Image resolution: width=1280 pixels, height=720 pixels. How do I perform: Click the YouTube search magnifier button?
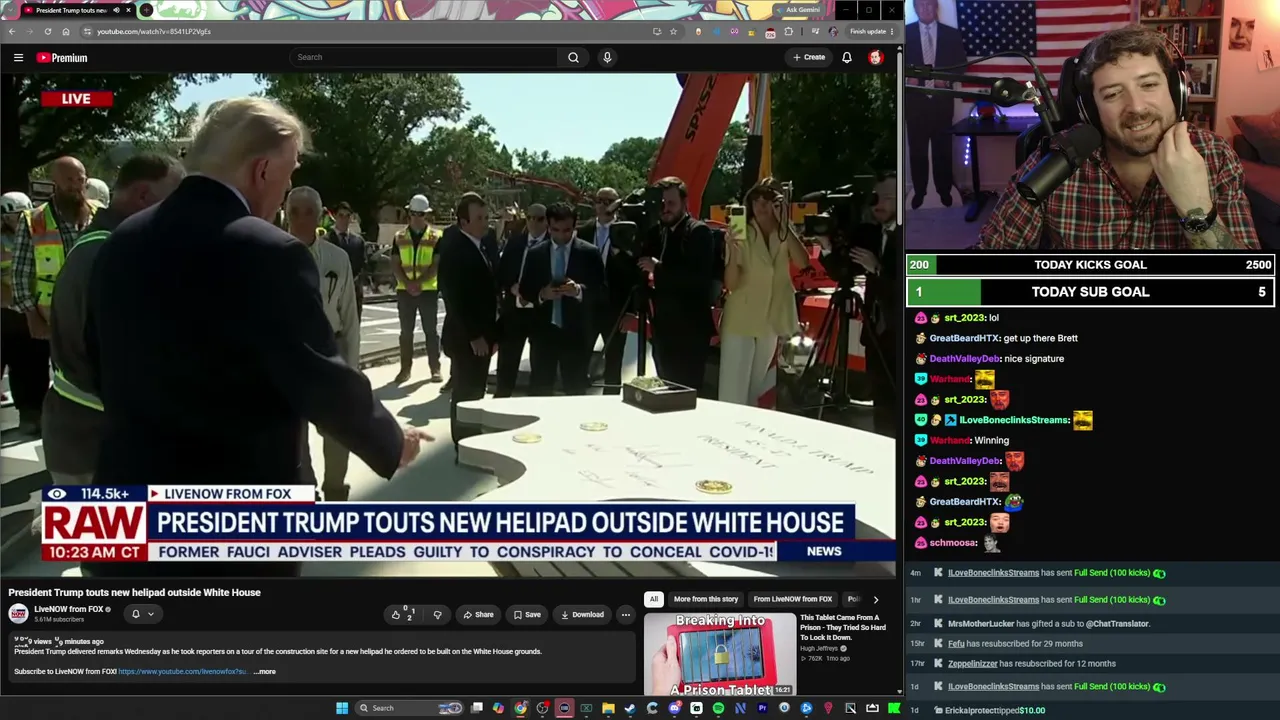tap(573, 57)
